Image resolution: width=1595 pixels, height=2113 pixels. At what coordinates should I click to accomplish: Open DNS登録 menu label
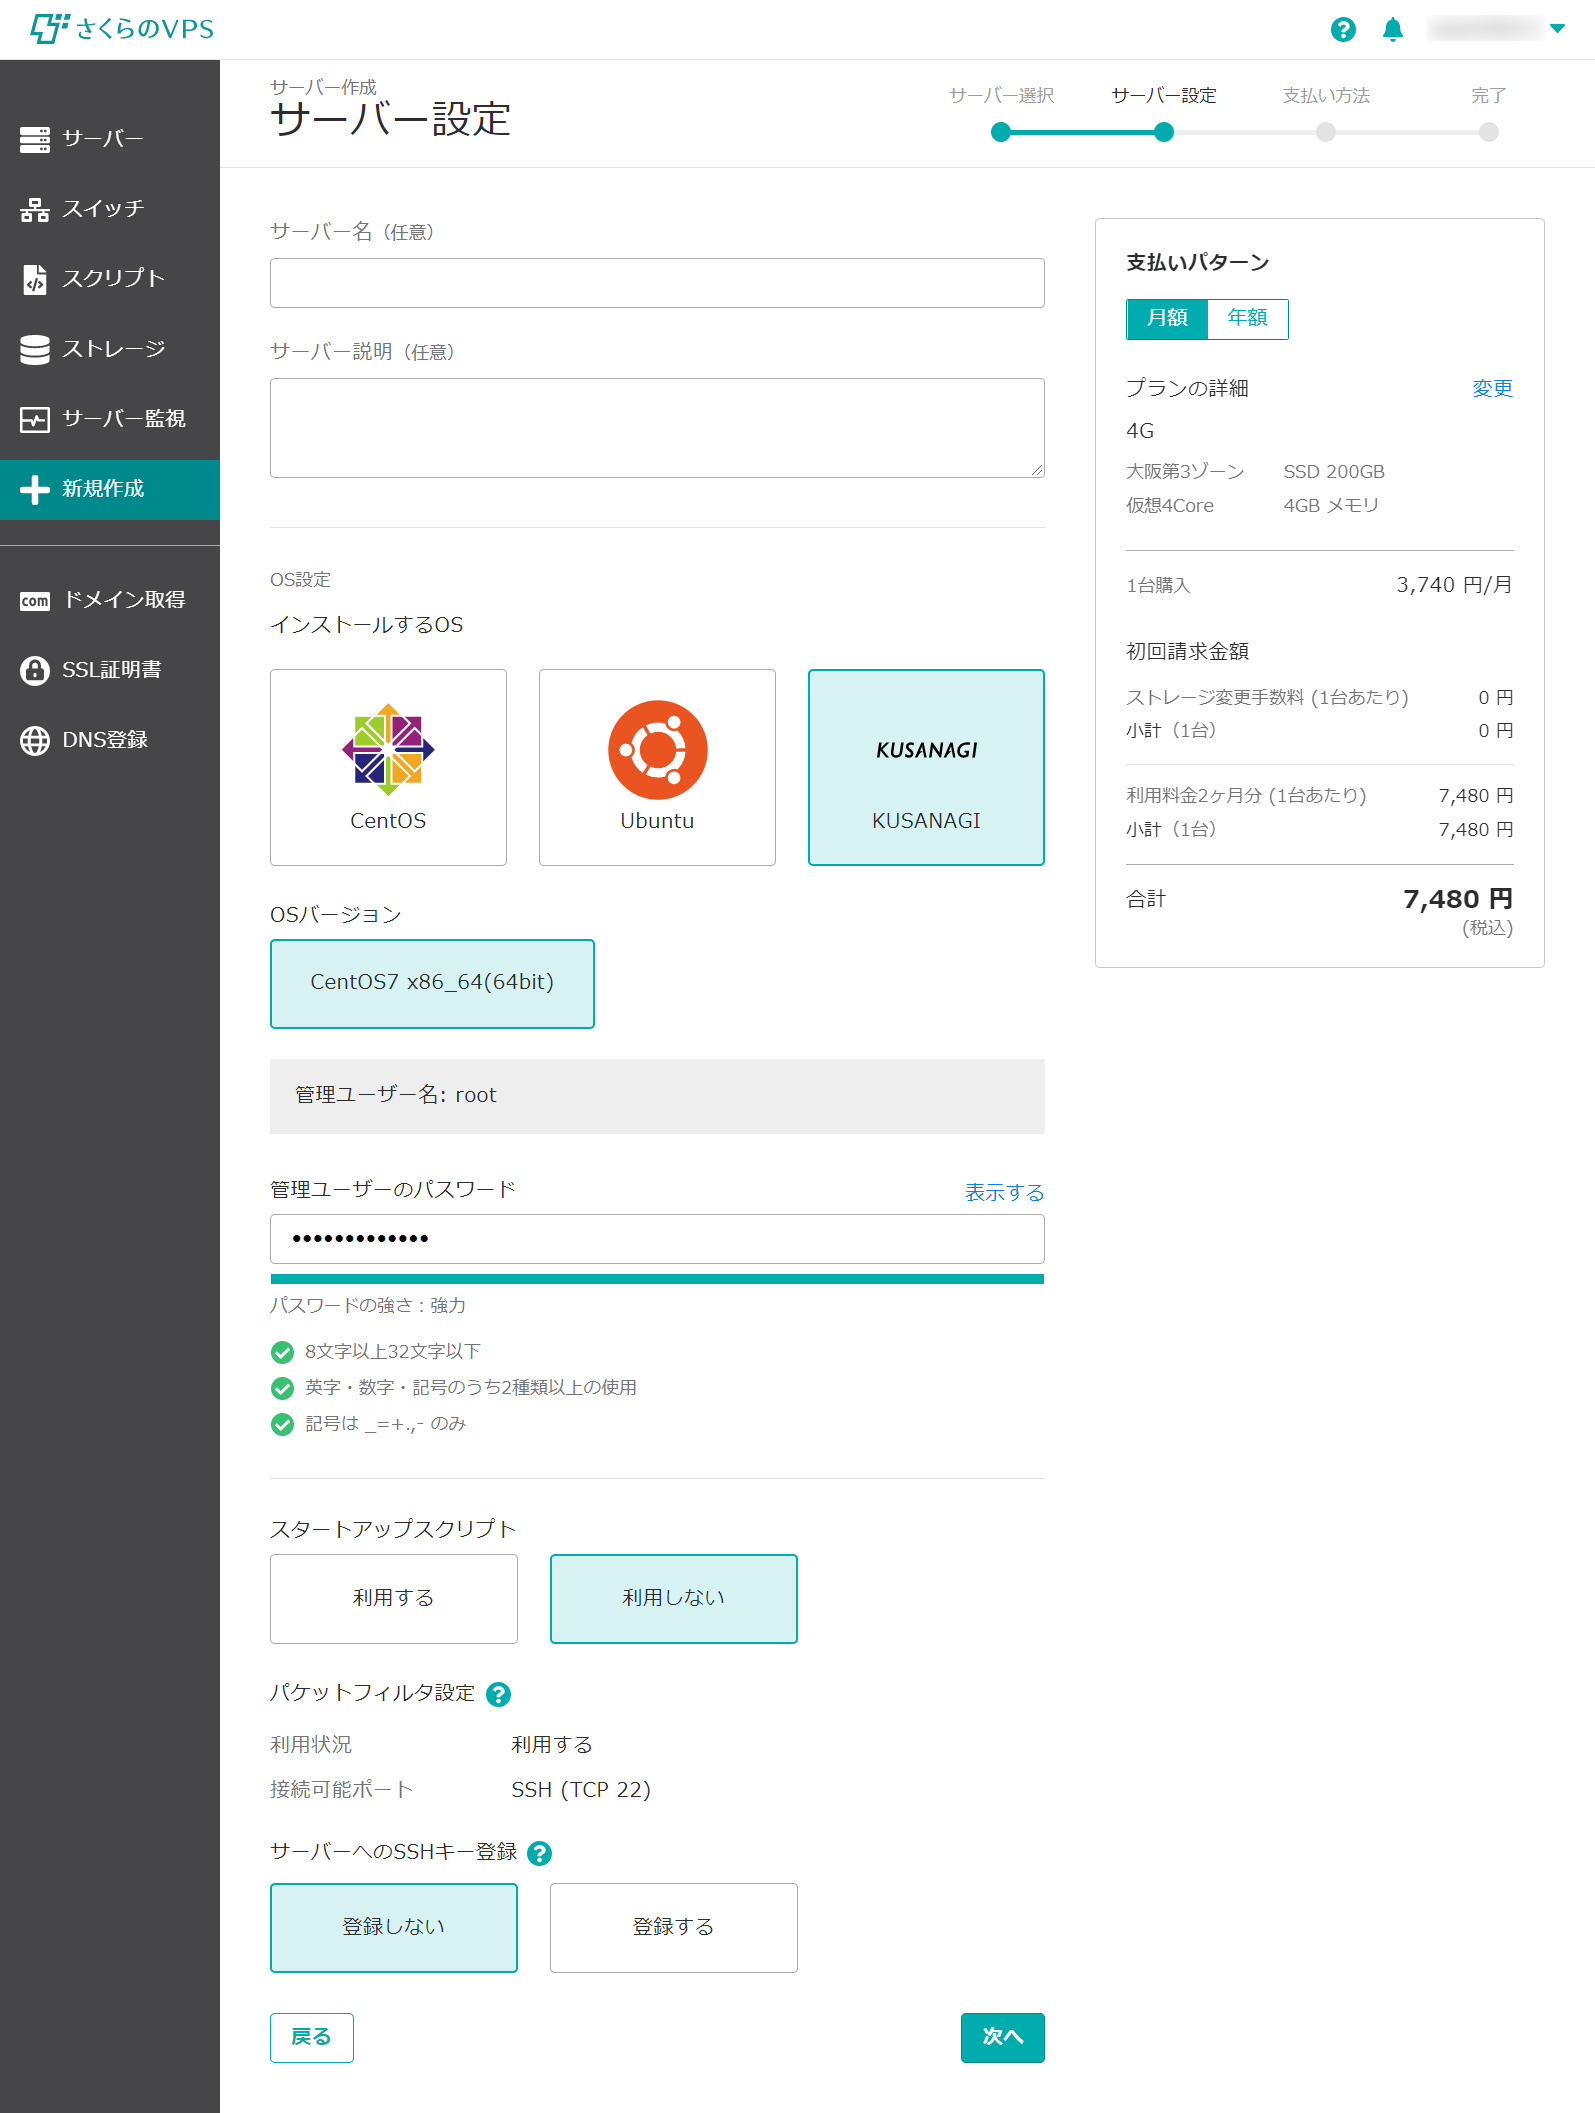(105, 740)
